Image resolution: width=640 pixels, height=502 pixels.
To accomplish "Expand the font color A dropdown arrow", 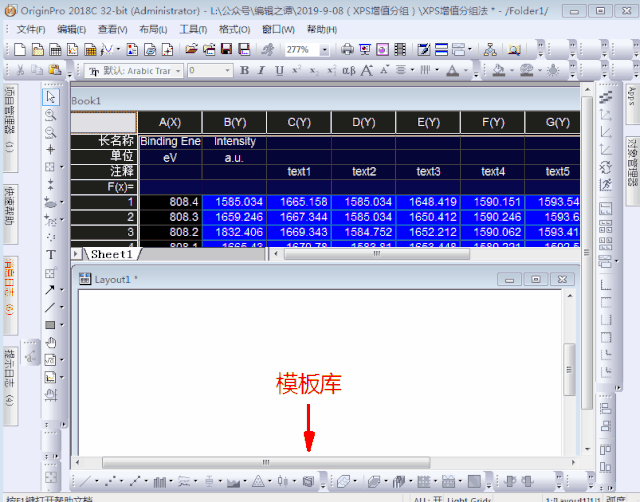I will coord(466,71).
